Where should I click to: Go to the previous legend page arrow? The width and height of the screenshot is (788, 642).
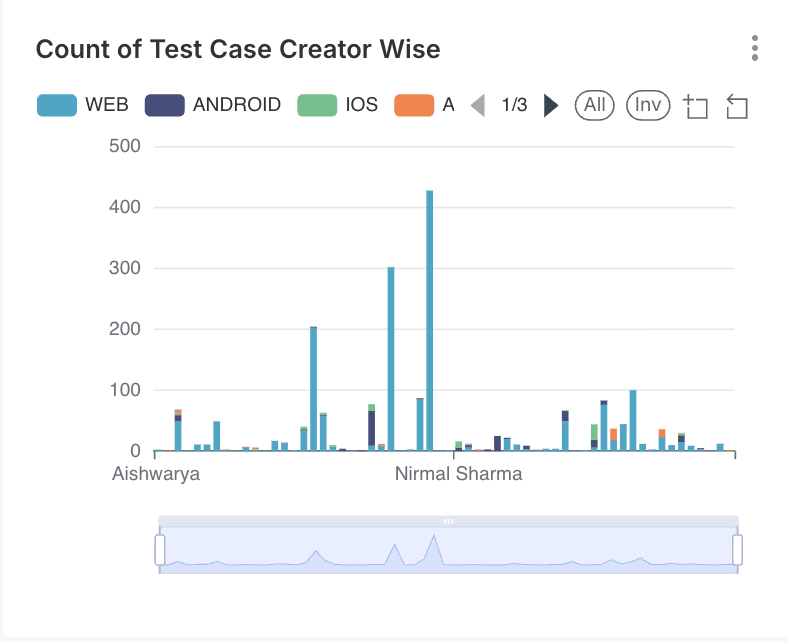[x=478, y=105]
